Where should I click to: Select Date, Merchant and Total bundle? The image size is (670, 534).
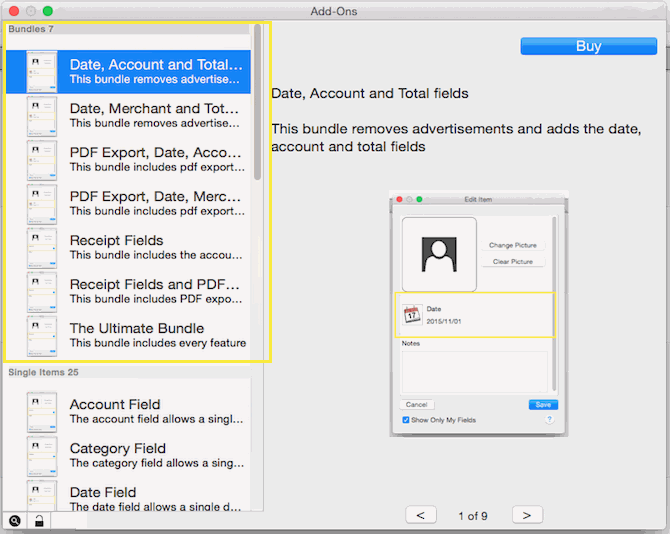155,116
